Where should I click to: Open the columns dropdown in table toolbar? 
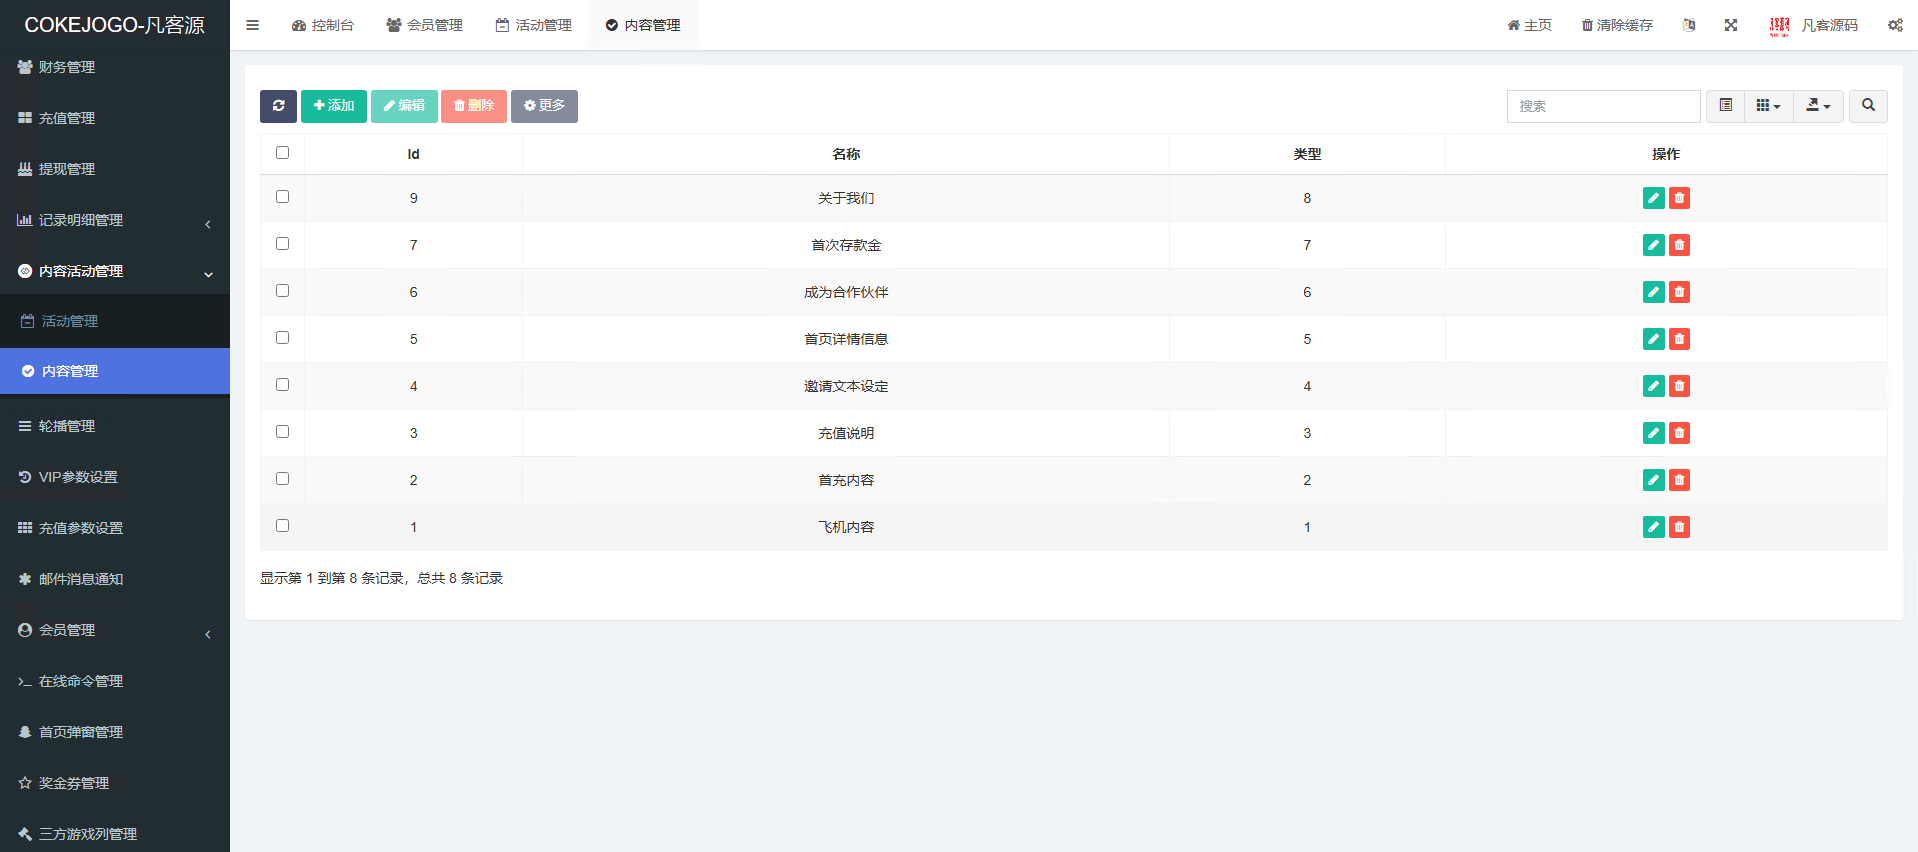pyautogui.click(x=1767, y=106)
